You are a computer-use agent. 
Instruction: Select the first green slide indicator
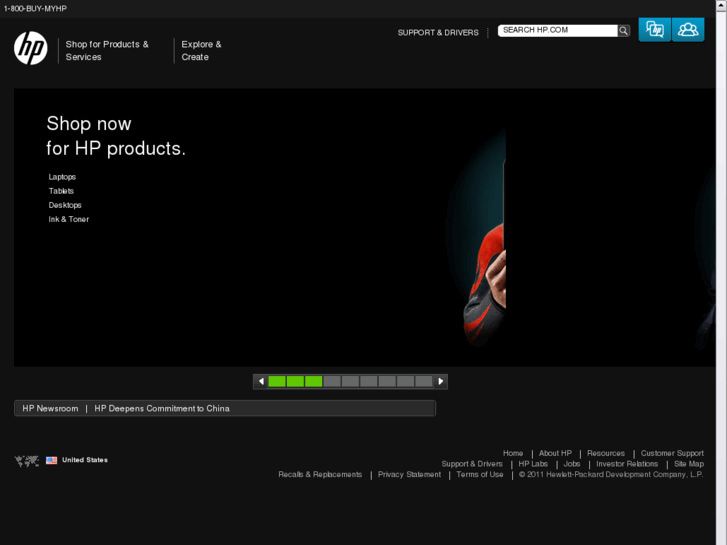(277, 381)
